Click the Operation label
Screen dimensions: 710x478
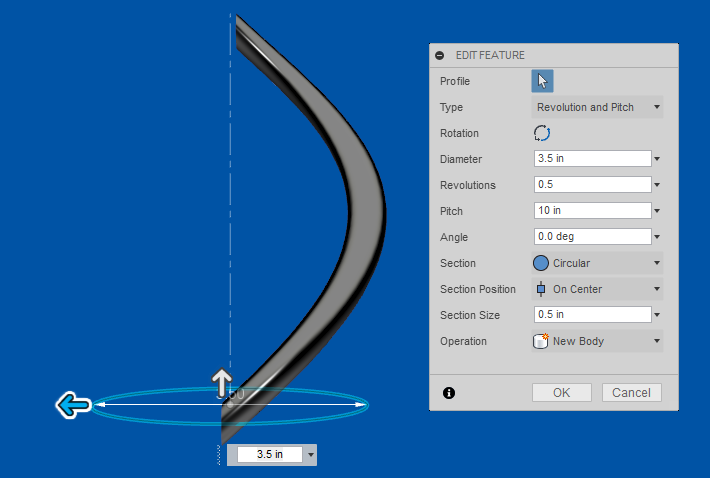[x=463, y=341]
